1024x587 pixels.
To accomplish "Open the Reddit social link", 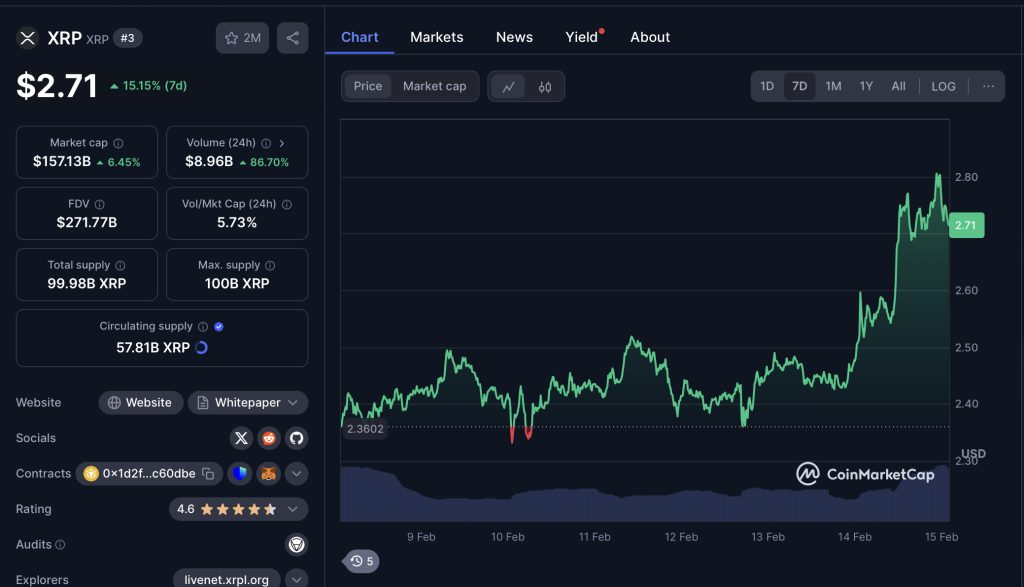I will pyautogui.click(x=269, y=438).
